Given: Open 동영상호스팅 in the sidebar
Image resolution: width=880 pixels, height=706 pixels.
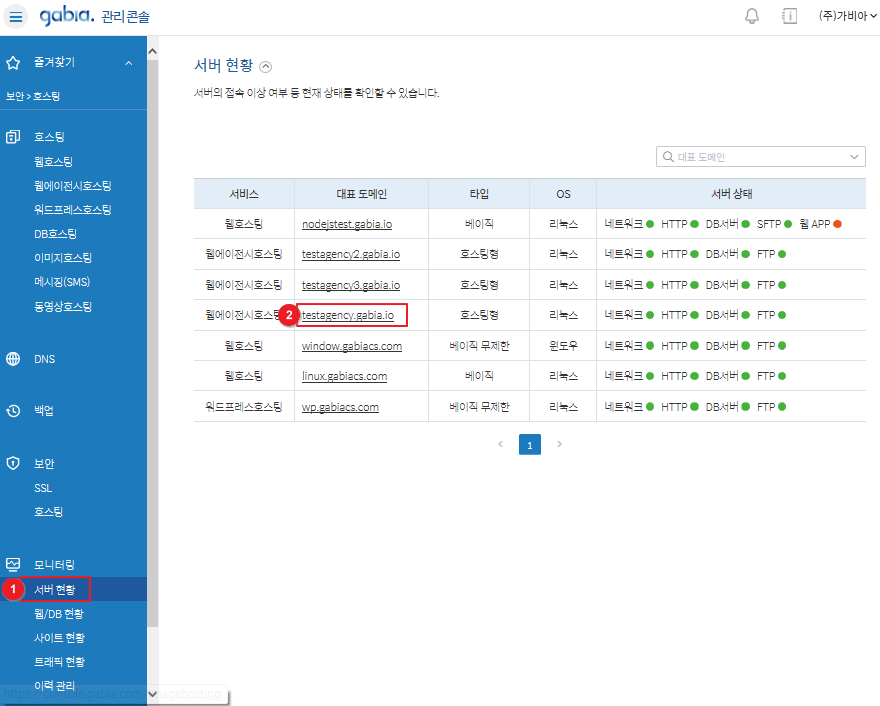Looking at the screenshot, I should tap(63, 306).
